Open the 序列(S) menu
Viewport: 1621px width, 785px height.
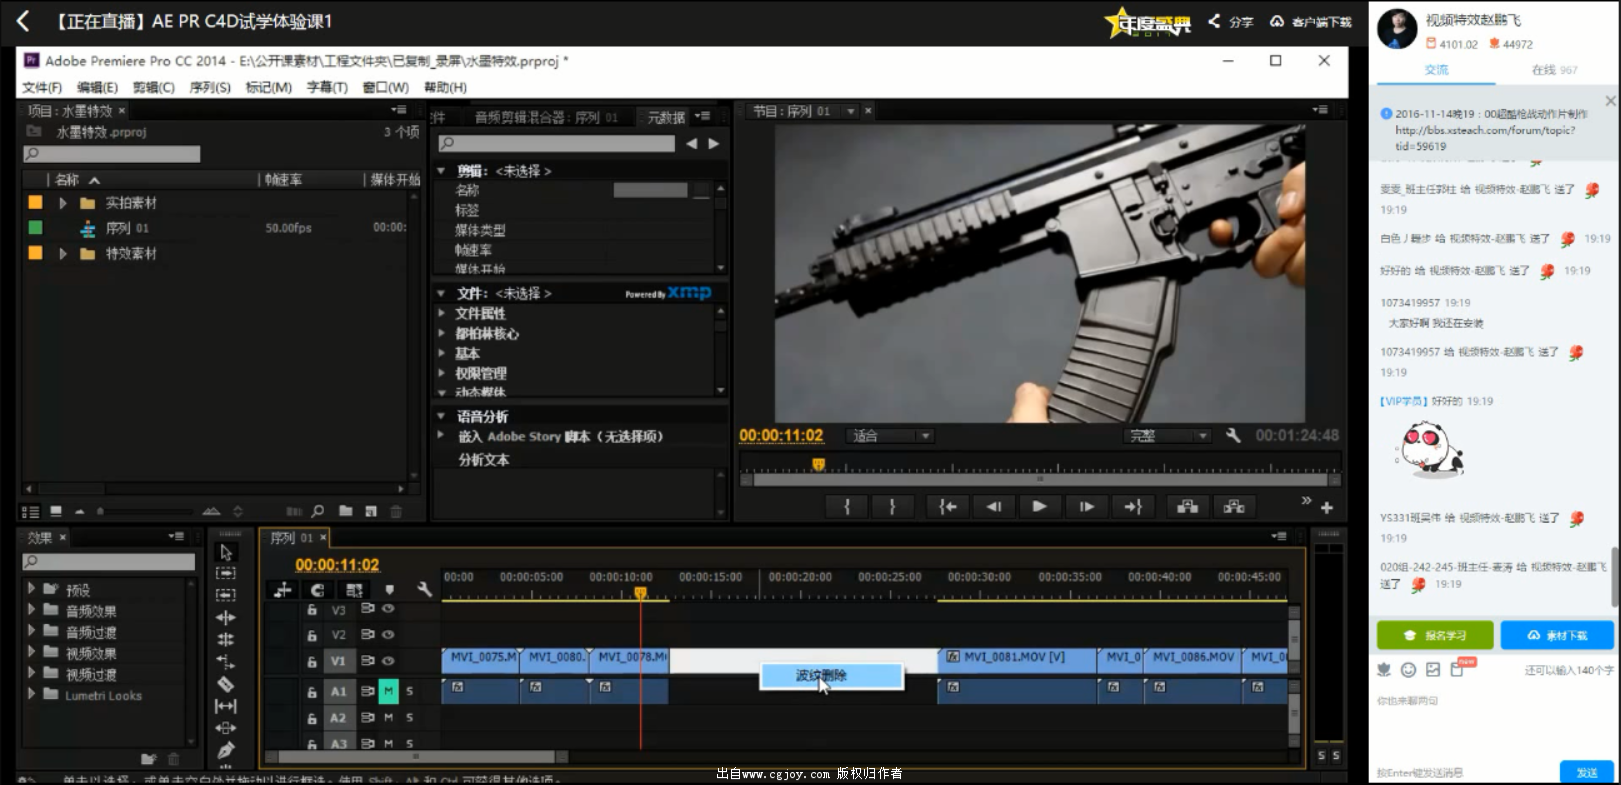click(210, 87)
